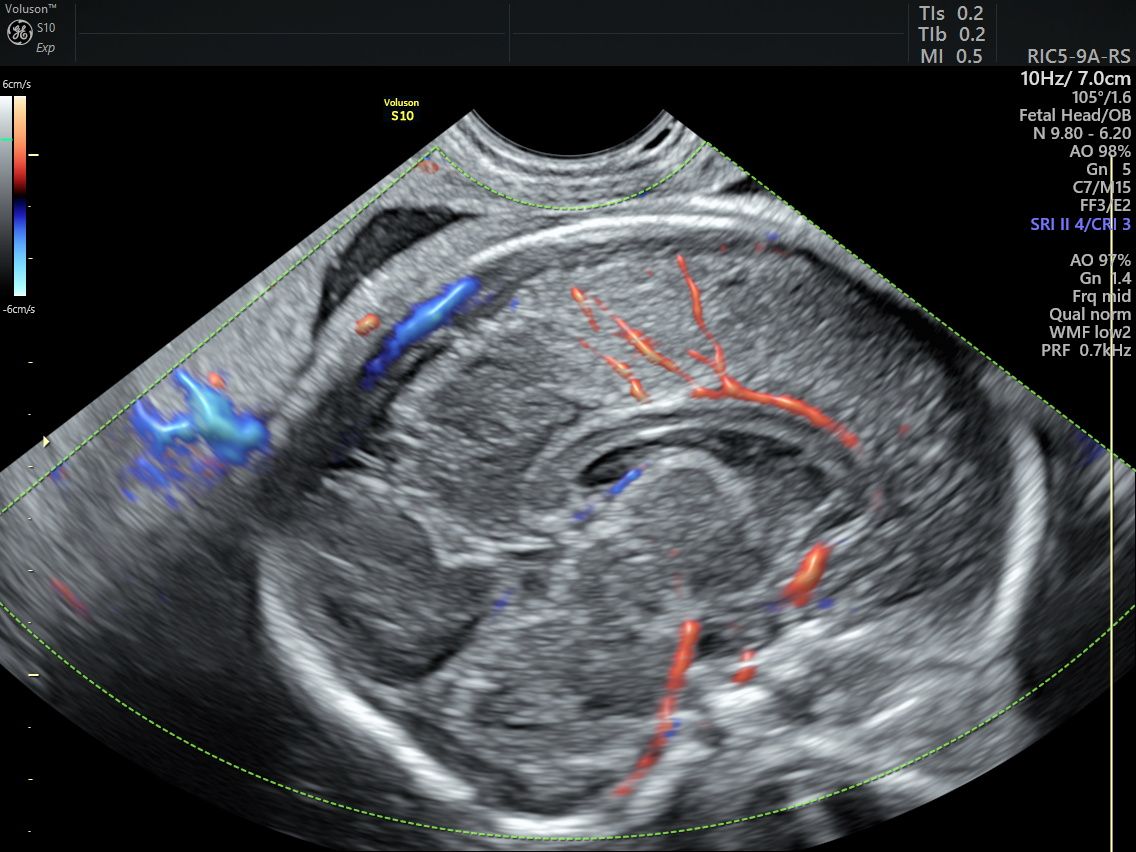Click the GE logo icon
The image size is (1136, 852).
[x=19, y=32]
